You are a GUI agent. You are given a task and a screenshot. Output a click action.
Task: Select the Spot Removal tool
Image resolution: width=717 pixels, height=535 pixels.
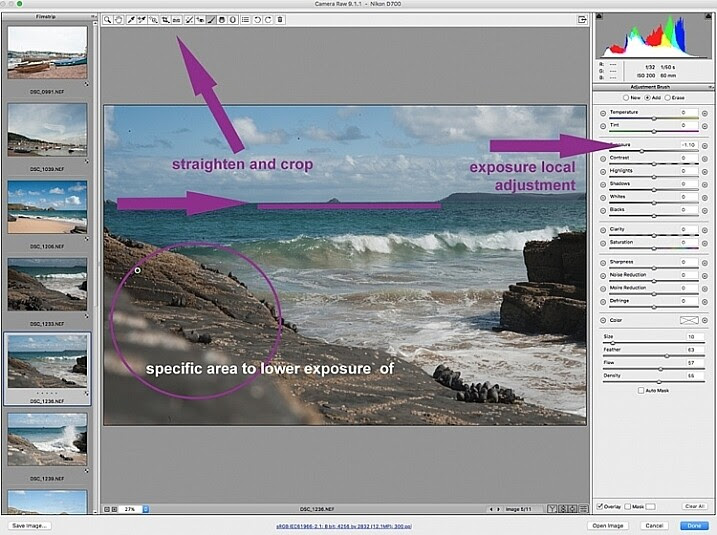[x=189, y=20]
